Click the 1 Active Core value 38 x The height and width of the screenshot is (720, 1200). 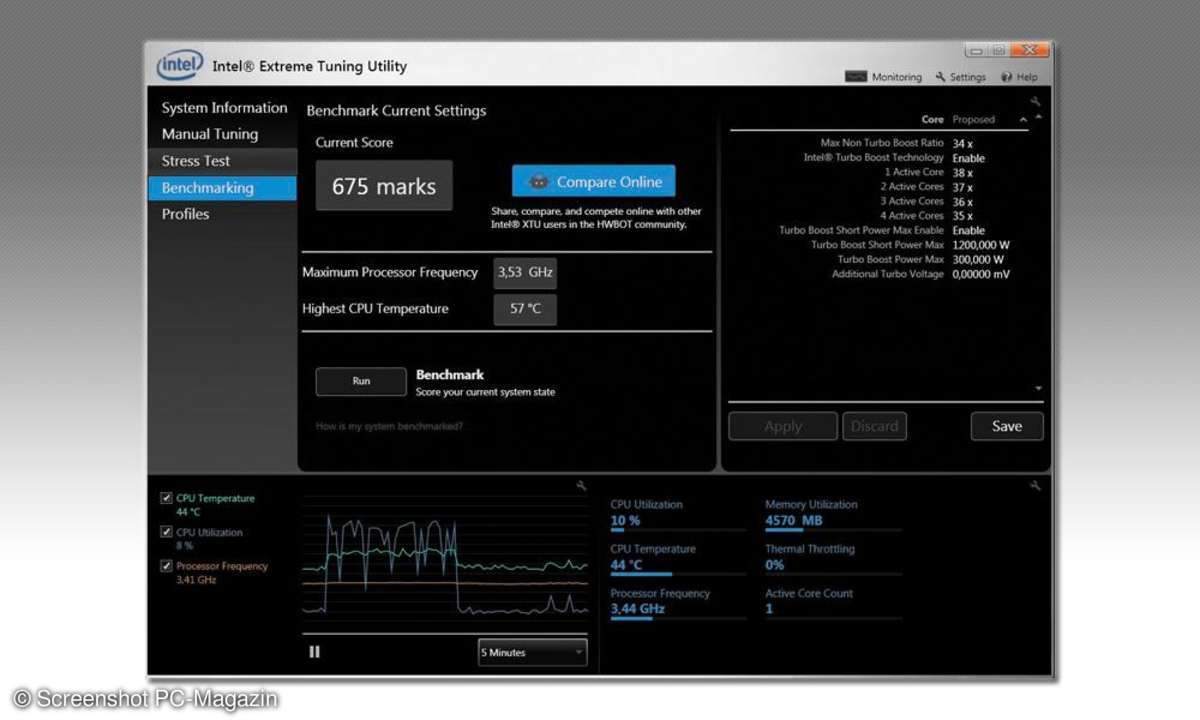(963, 173)
